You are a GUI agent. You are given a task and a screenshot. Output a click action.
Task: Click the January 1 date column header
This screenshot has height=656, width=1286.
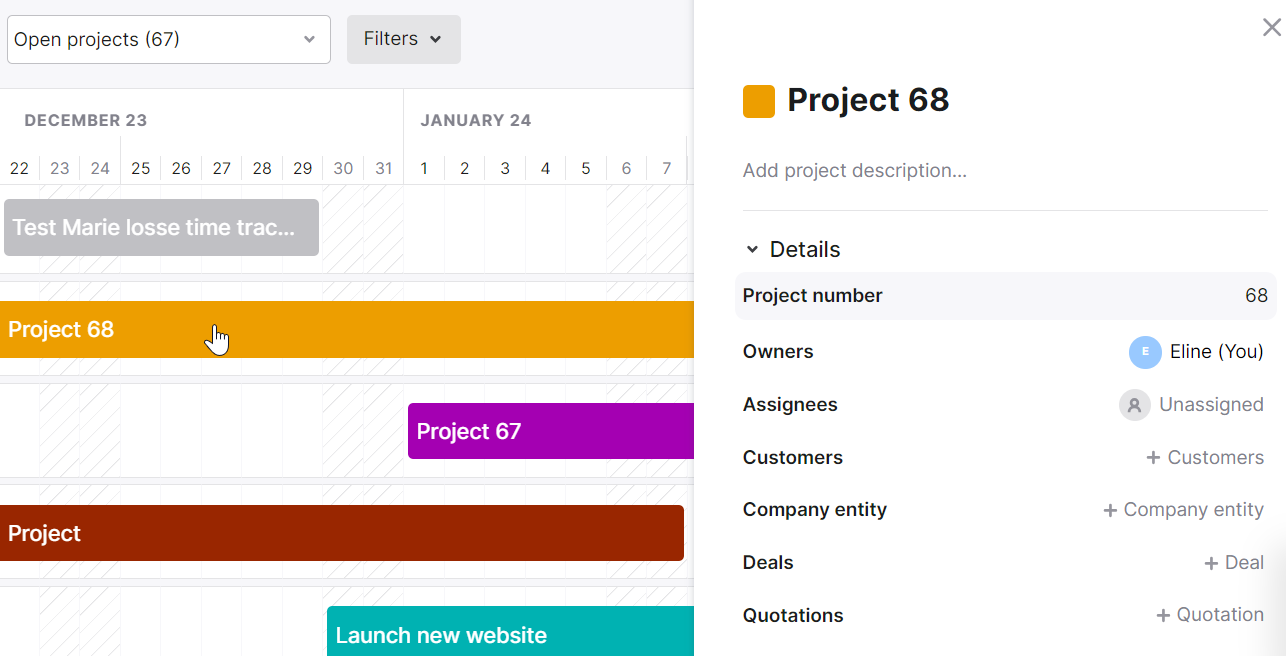[424, 168]
